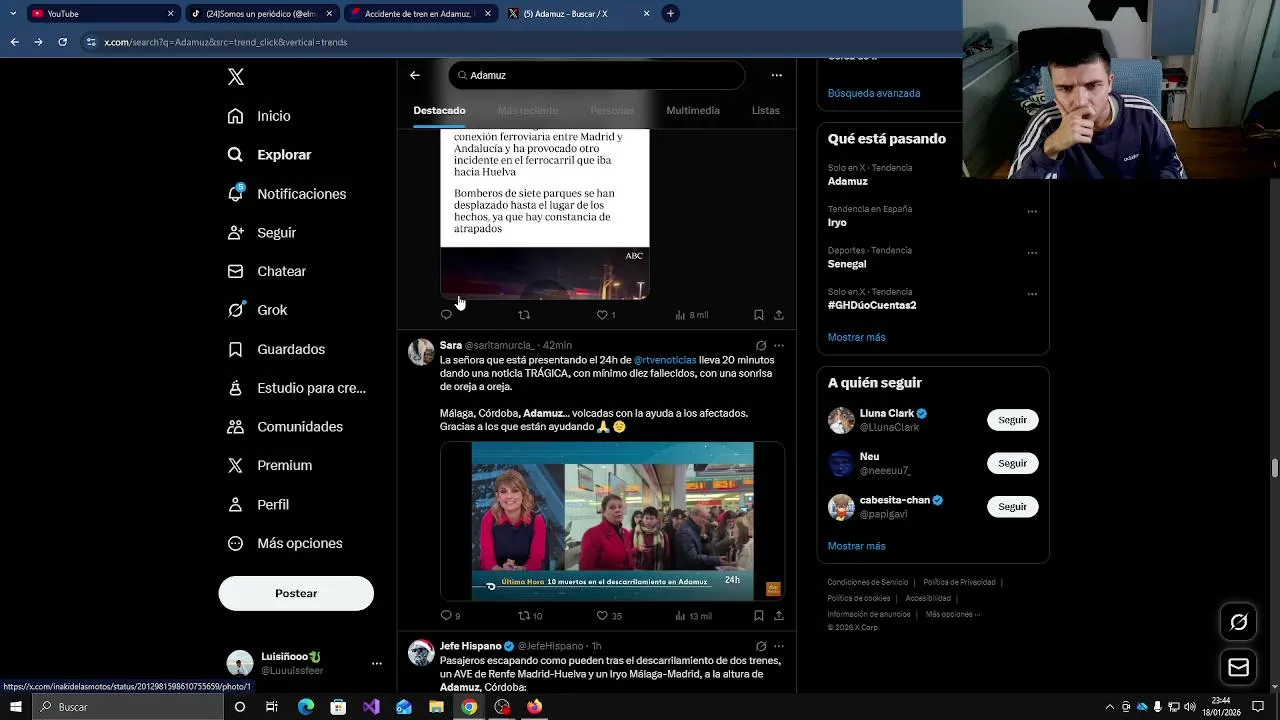
Task: Share the ABC article post
Action: pos(779,315)
